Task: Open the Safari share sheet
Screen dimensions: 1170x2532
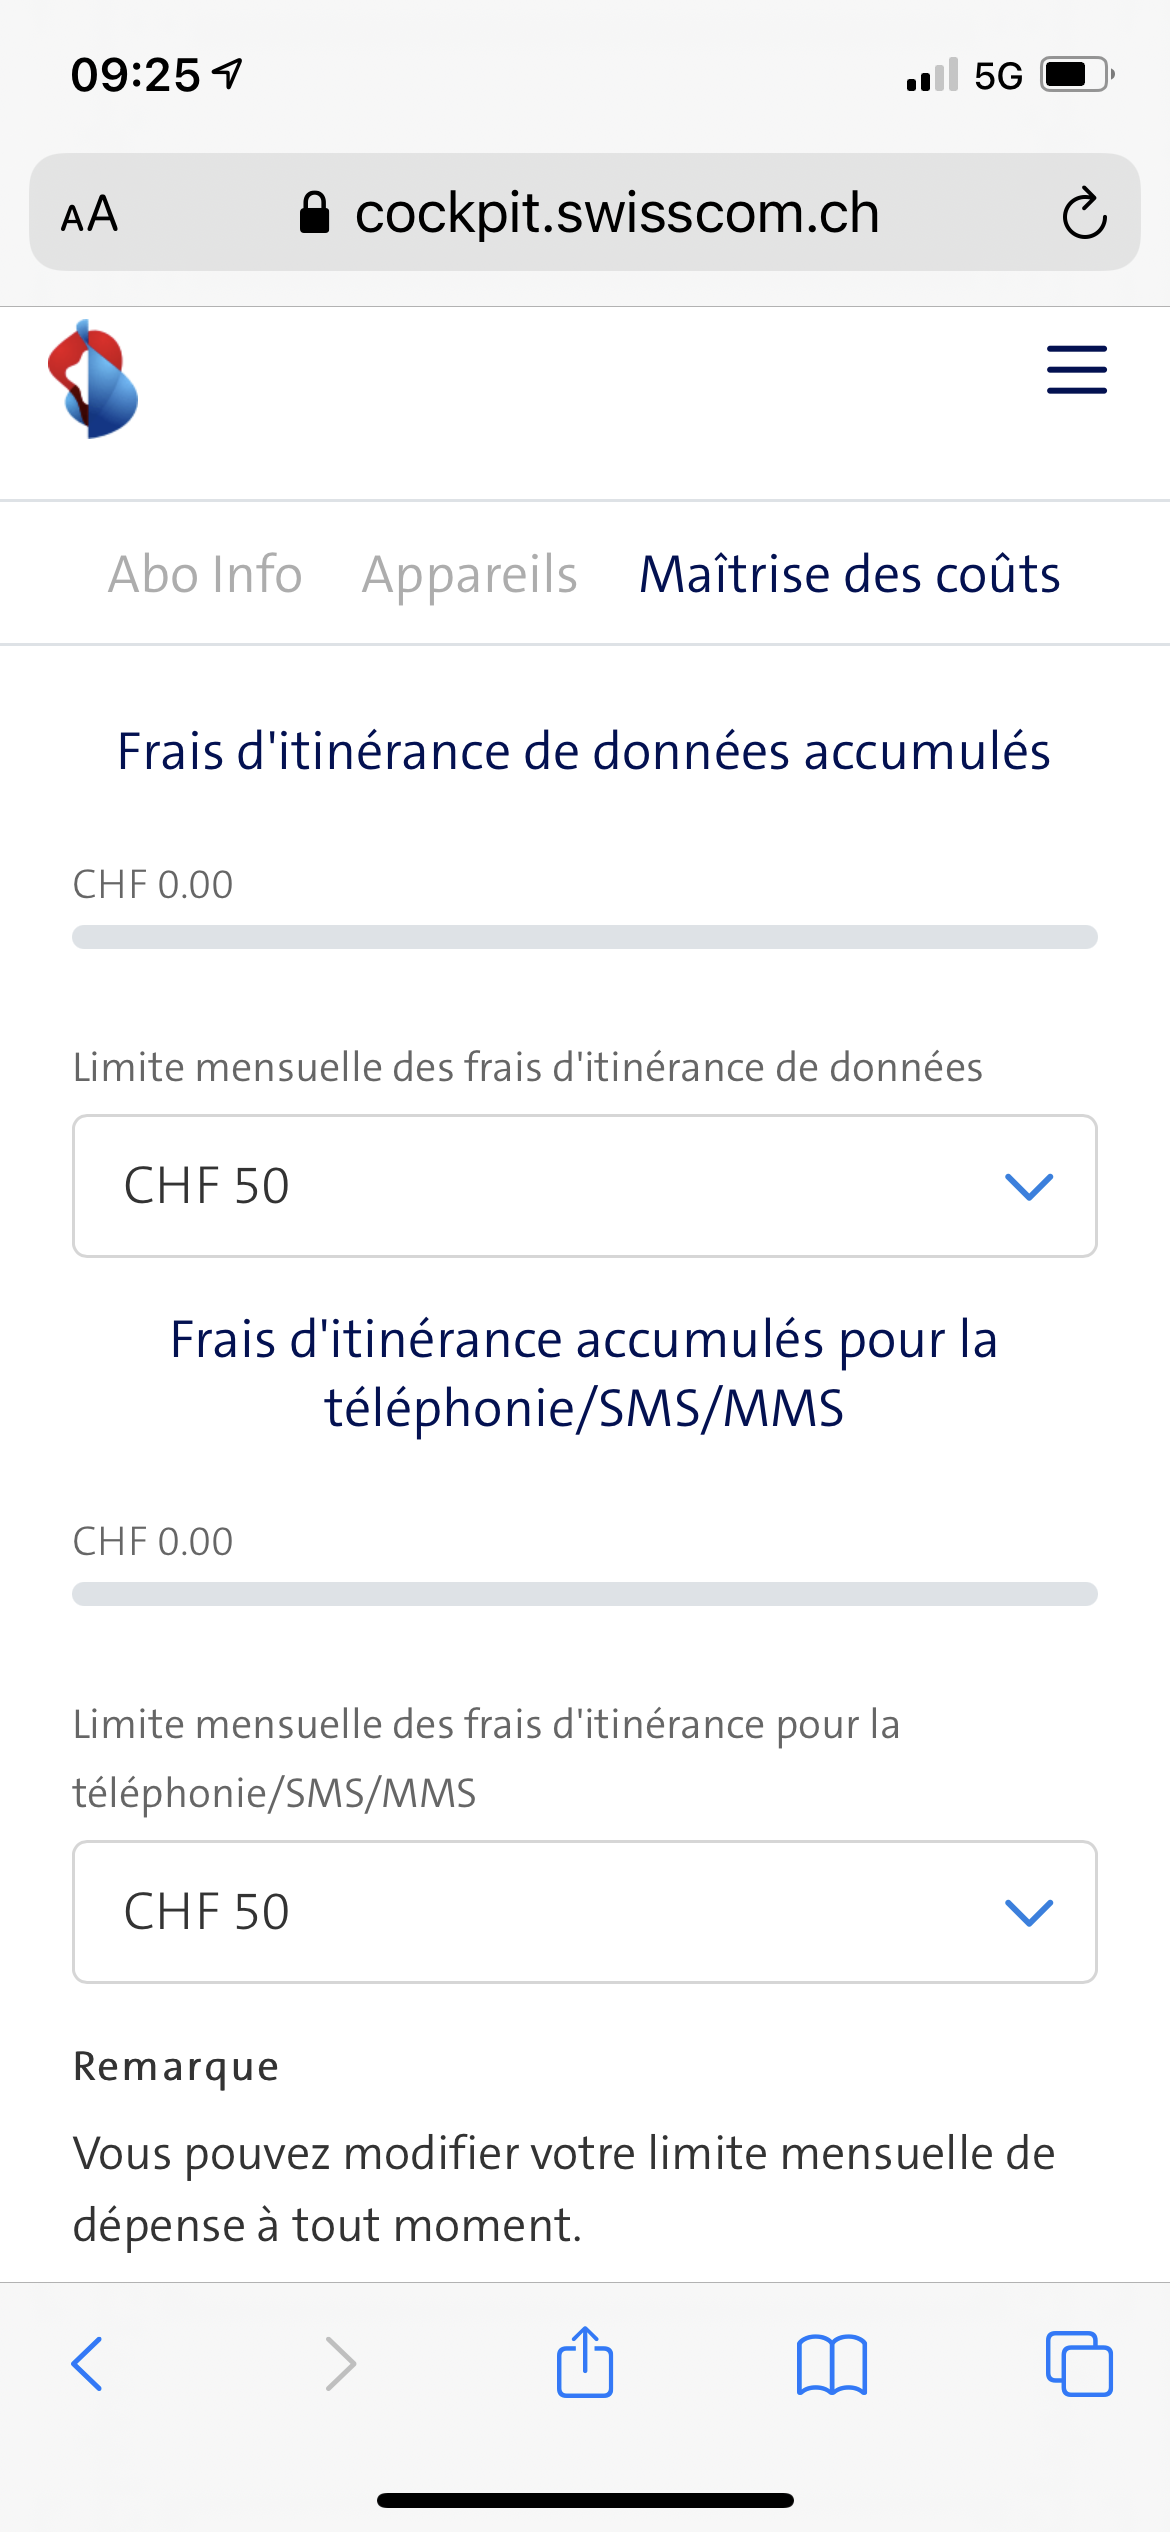Action: click(585, 2362)
